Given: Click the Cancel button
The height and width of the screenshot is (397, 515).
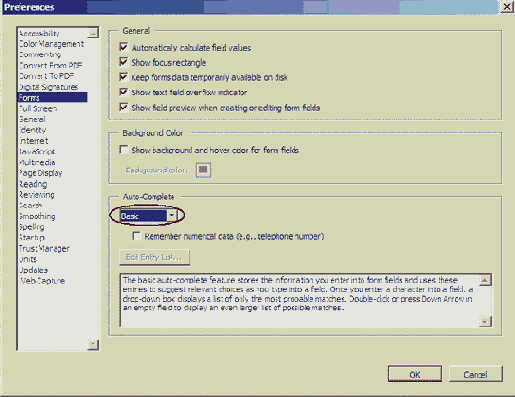Looking at the screenshot, I should (x=475, y=374).
